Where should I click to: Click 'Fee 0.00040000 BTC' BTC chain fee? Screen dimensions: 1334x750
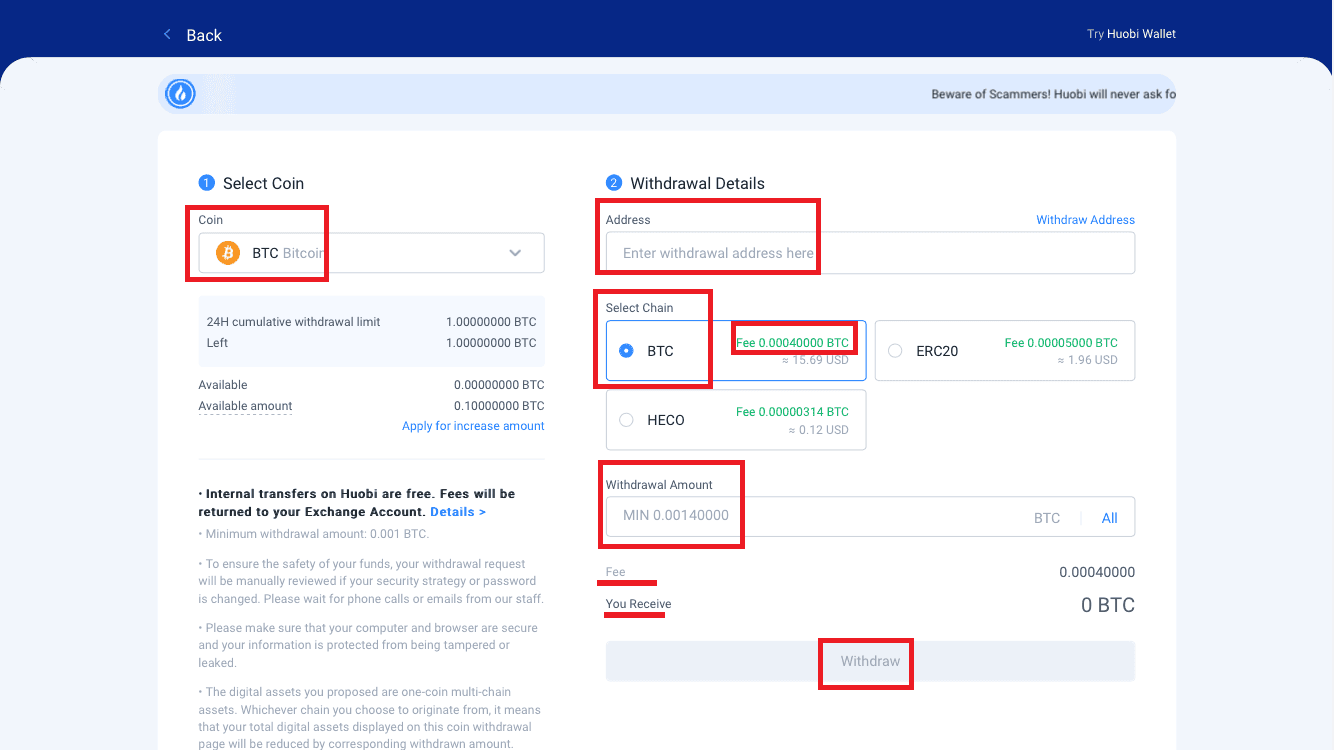792,343
